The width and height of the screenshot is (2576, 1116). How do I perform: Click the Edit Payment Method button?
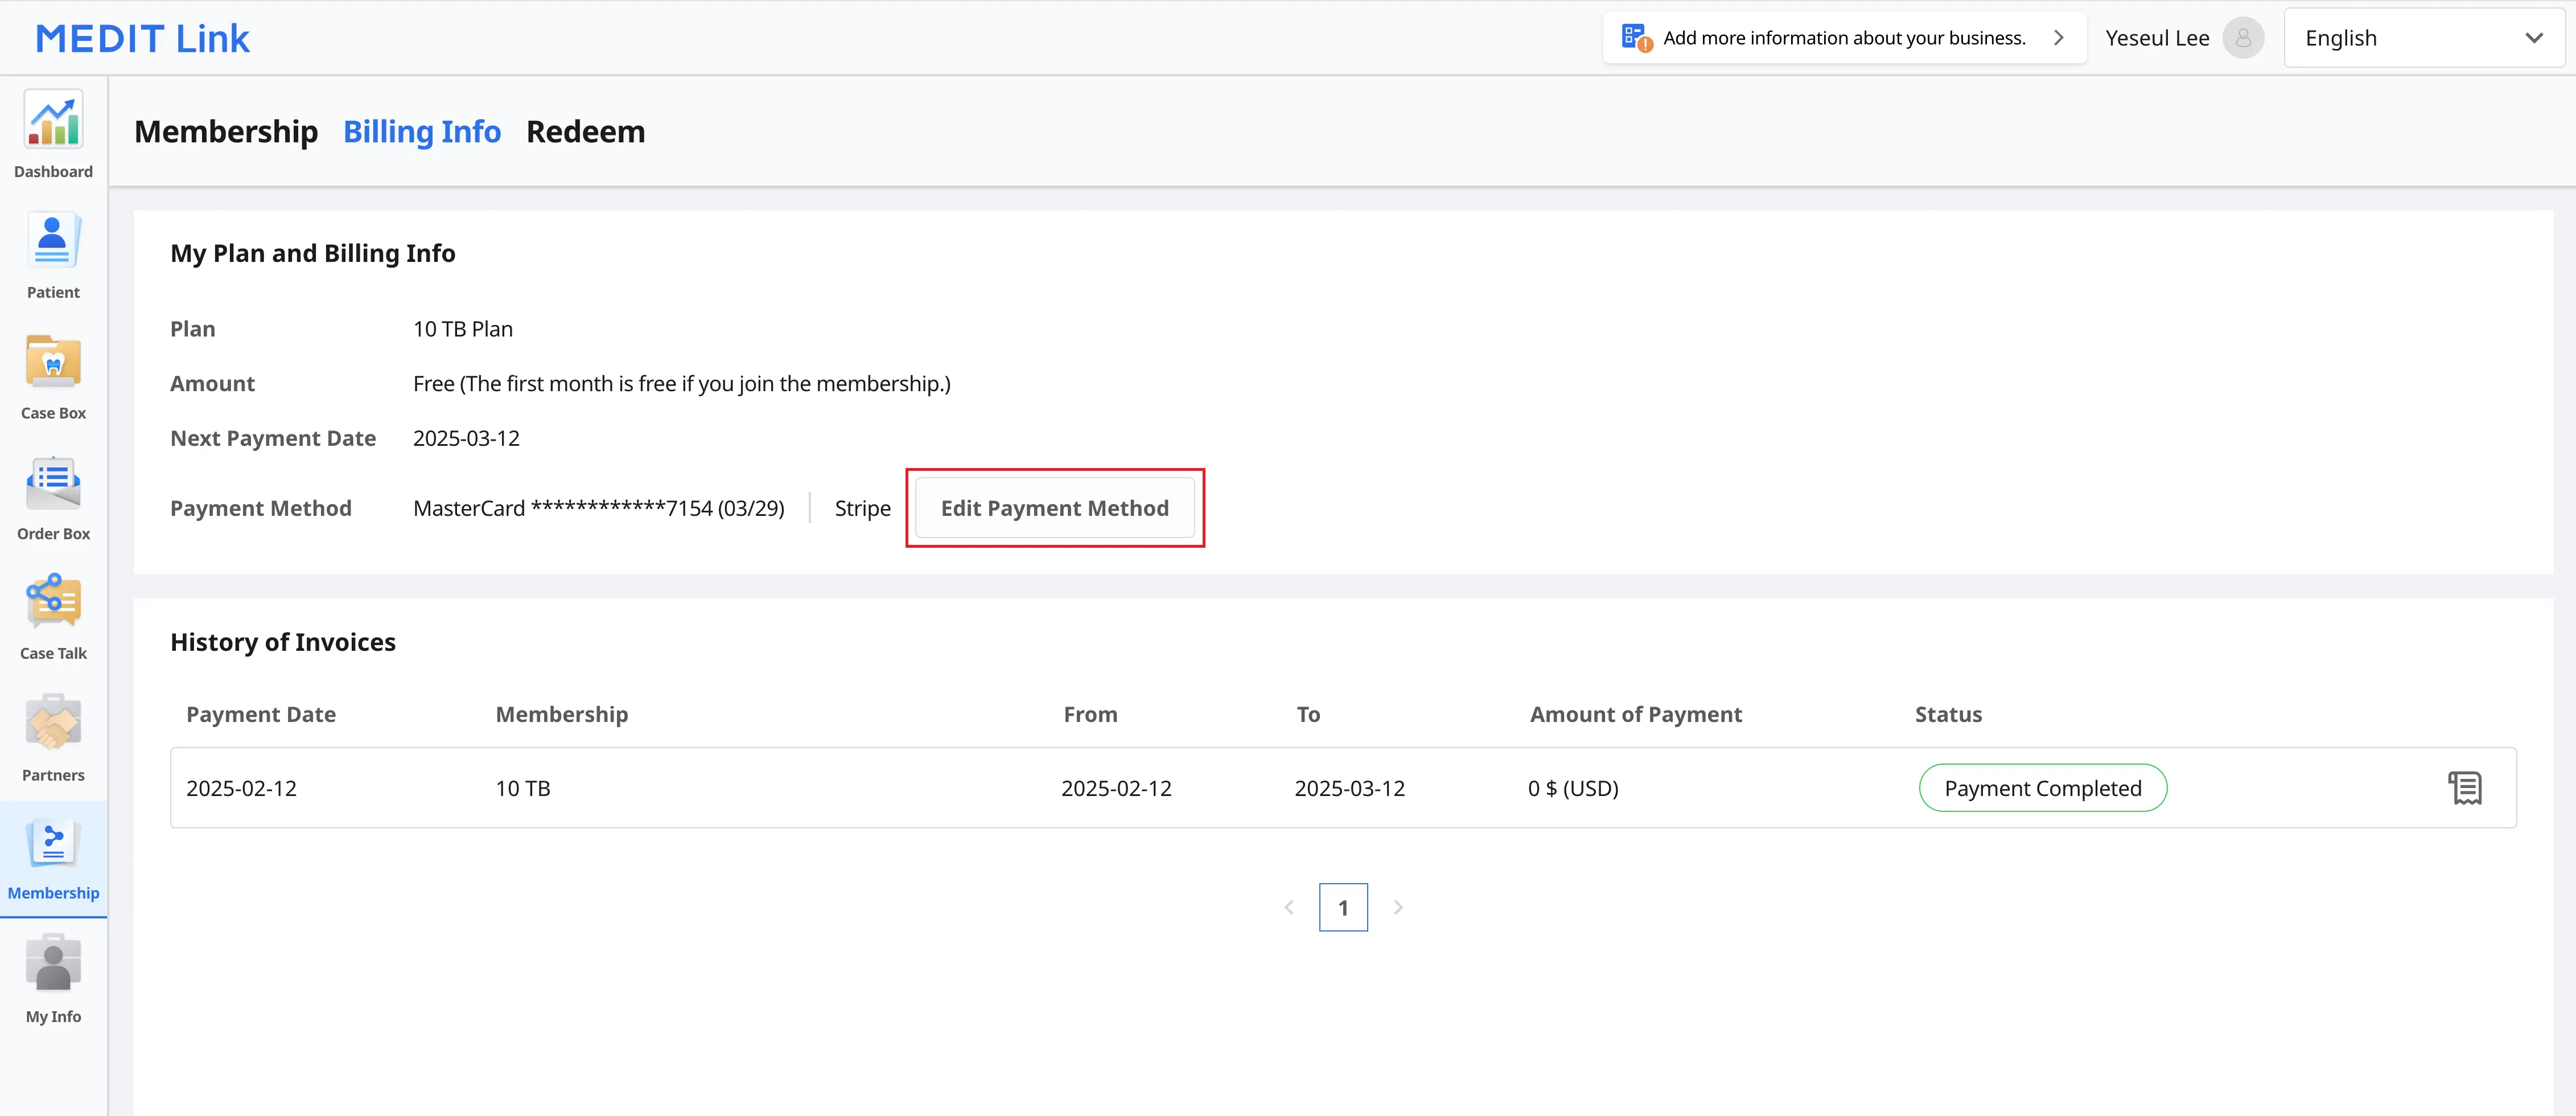1055,508
